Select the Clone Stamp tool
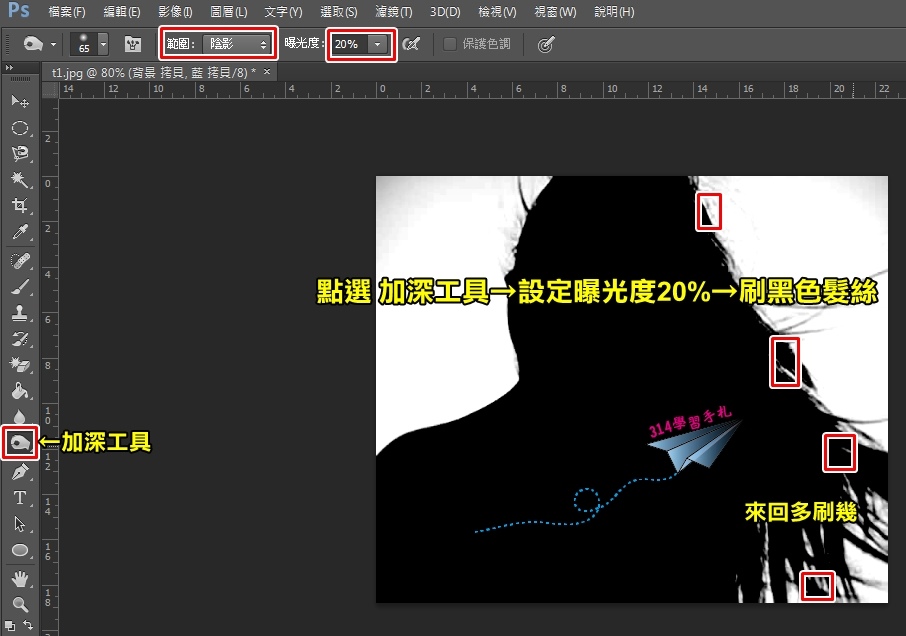 20,313
